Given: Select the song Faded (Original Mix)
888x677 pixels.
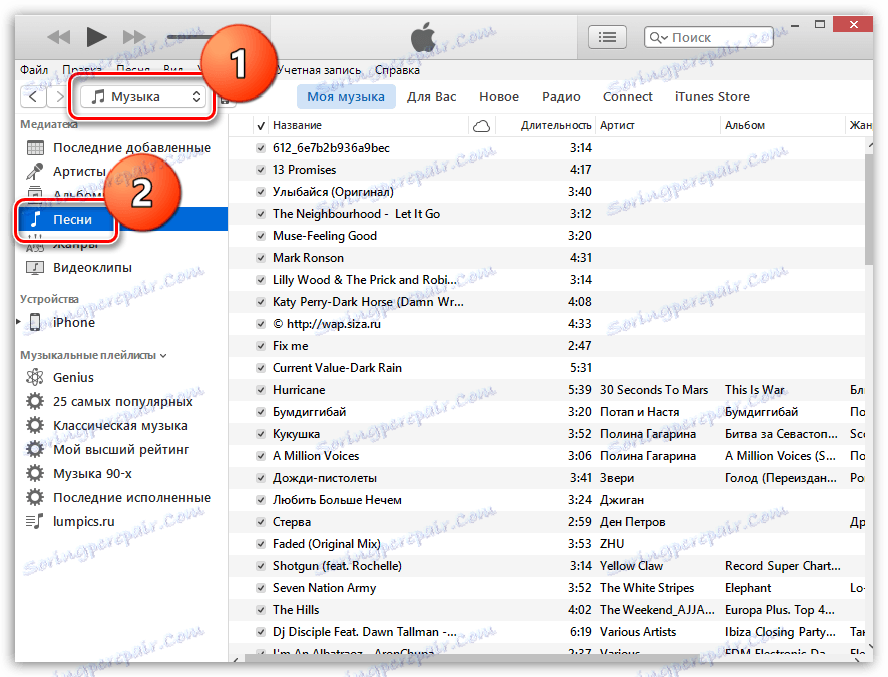Looking at the screenshot, I should pyautogui.click(x=327, y=544).
